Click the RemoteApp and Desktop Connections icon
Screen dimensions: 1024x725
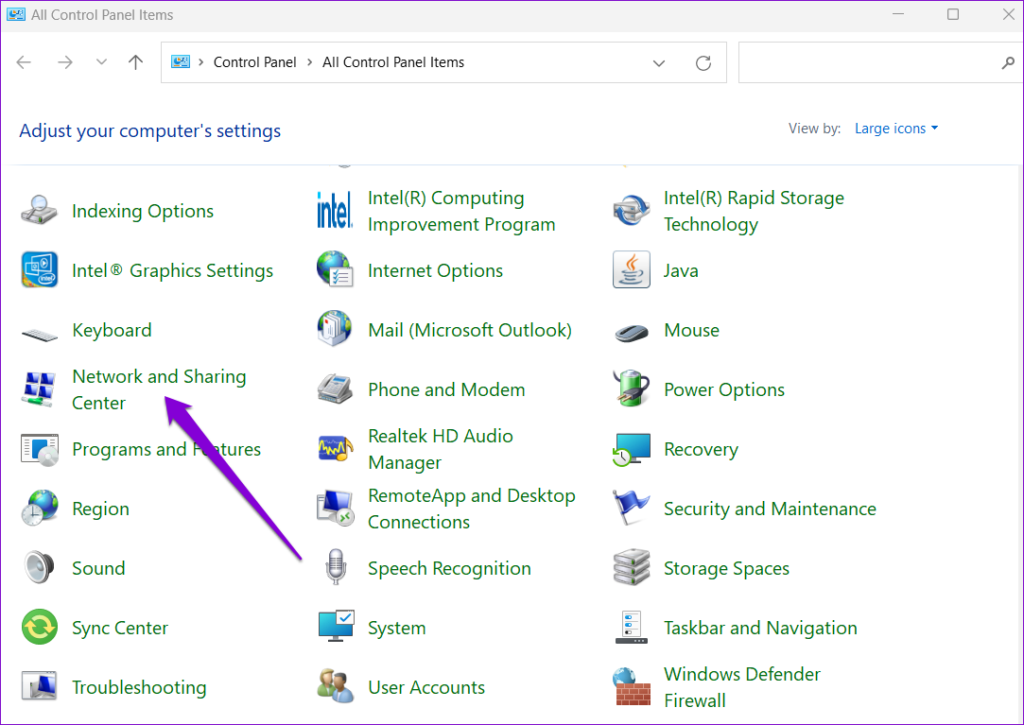334,508
